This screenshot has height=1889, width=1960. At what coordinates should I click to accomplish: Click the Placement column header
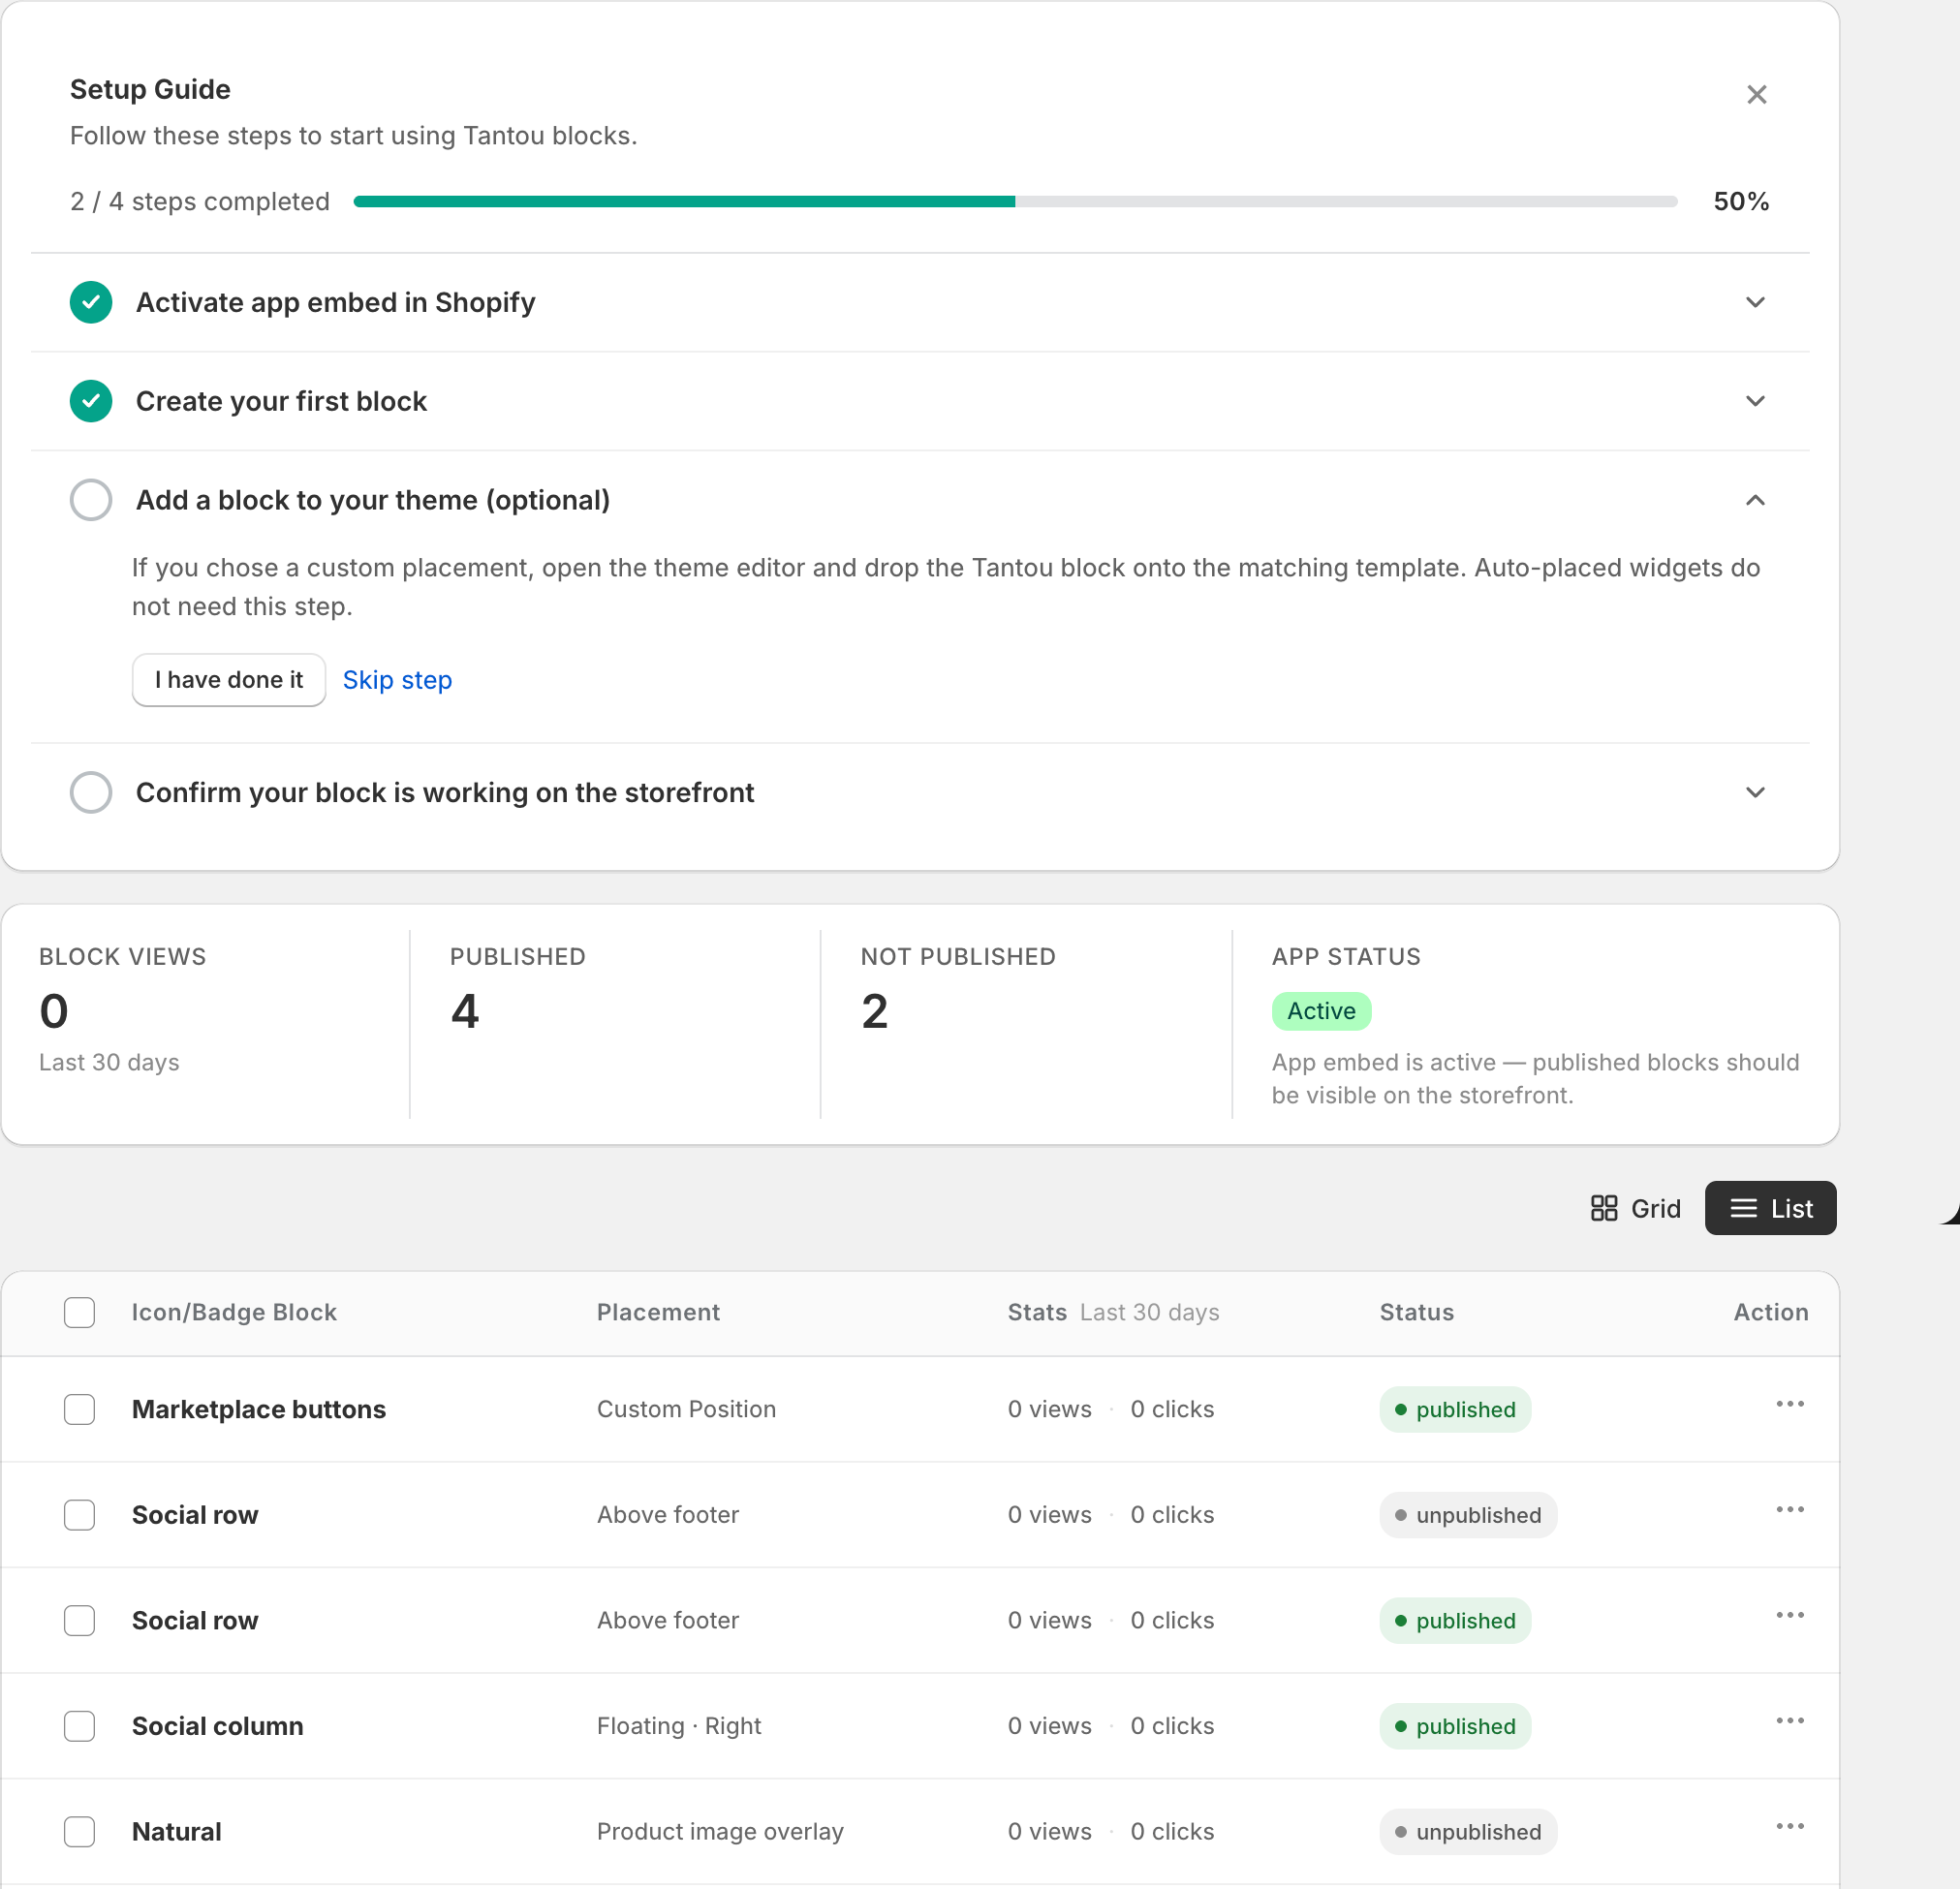(x=658, y=1312)
